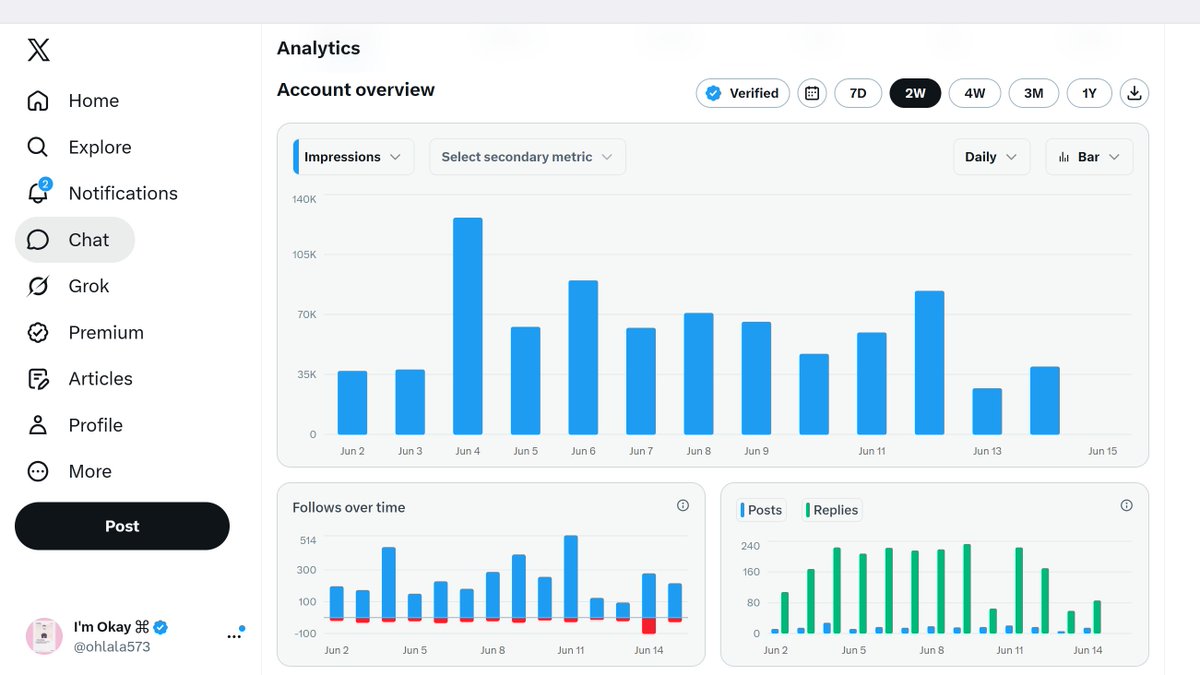Open Articles label in sidebar

[x=100, y=379]
